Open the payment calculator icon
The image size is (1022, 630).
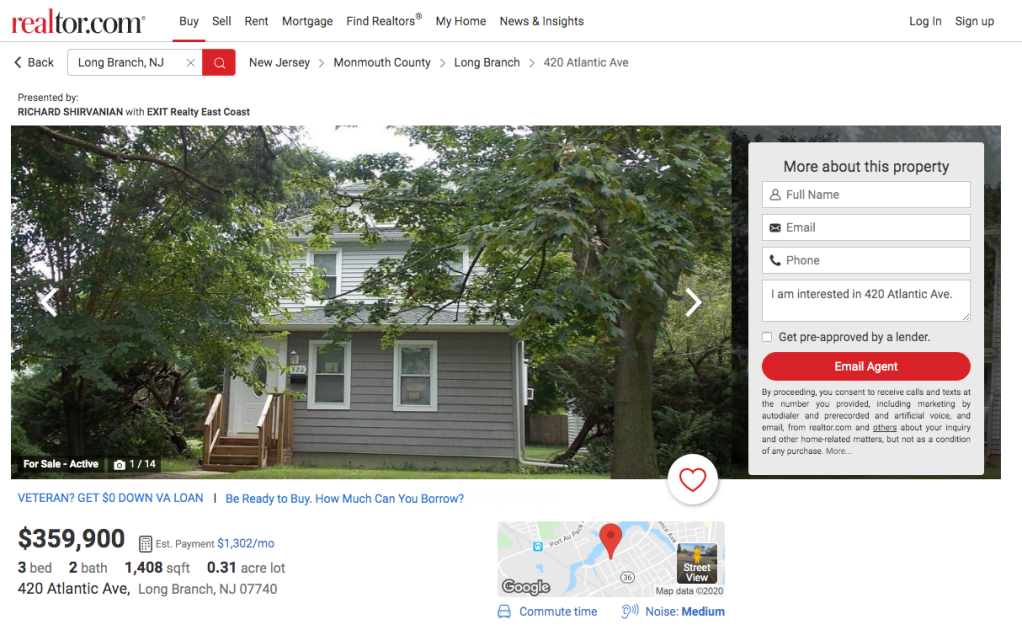145,543
